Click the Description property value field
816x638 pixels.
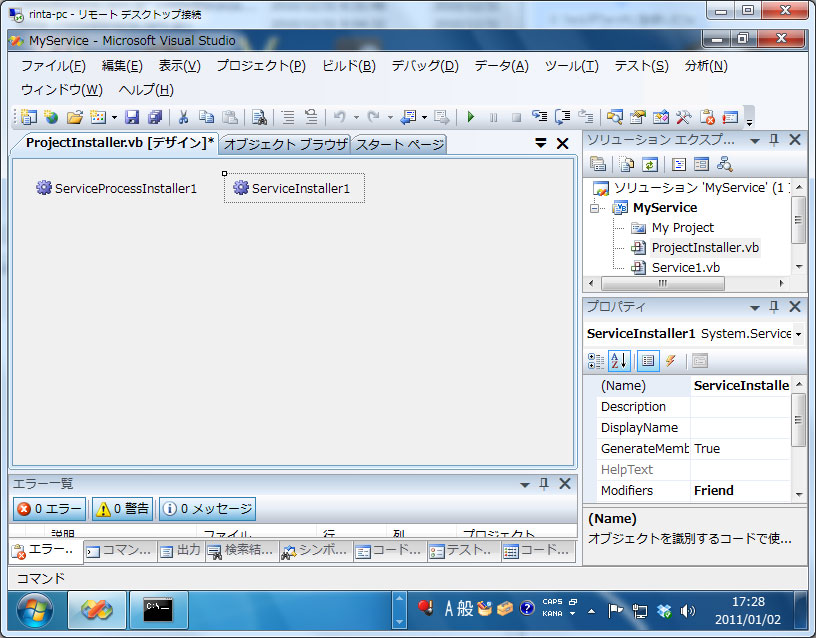(740, 407)
